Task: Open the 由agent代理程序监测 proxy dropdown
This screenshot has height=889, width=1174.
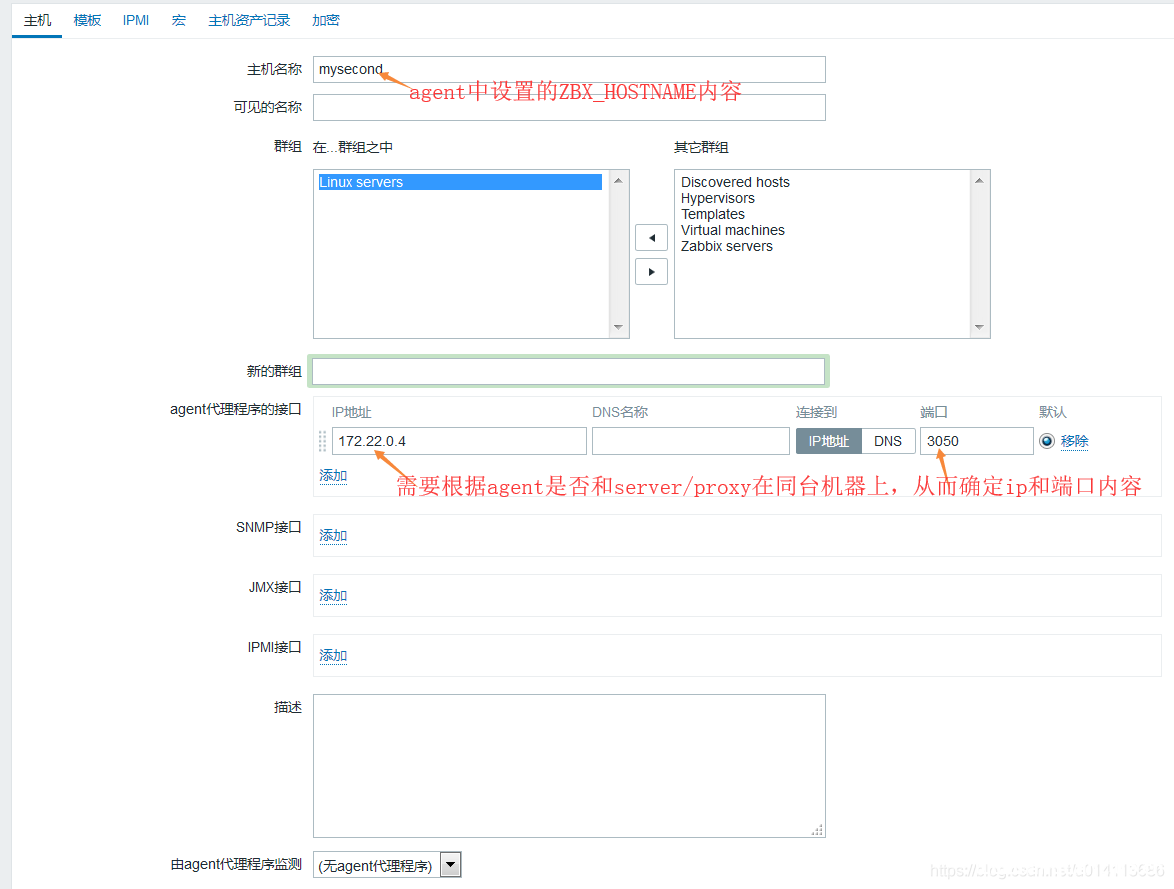Action: tap(449, 863)
